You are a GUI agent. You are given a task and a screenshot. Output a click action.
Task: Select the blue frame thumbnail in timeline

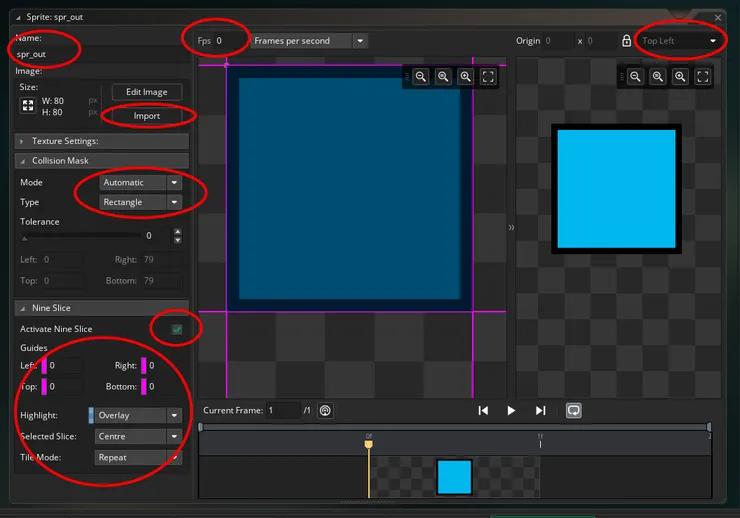454,477
